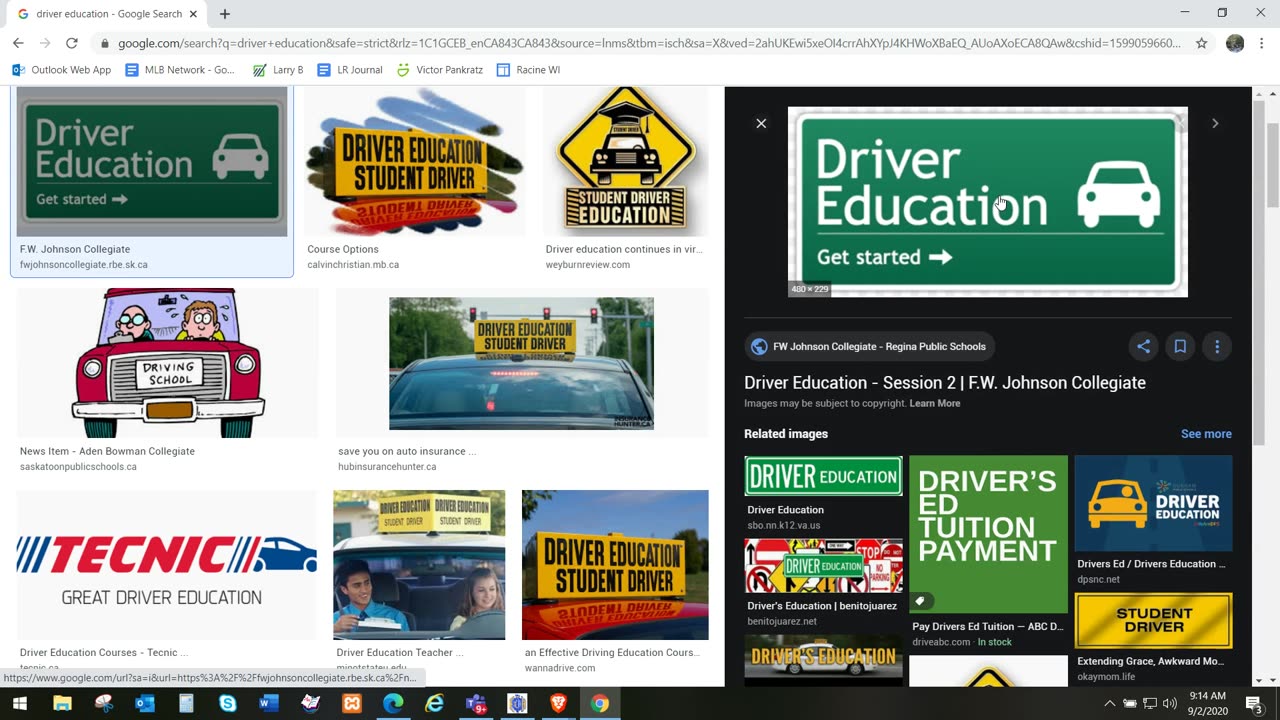
Task: Share the previewed Driver Education image
Action: [1144, 347]
